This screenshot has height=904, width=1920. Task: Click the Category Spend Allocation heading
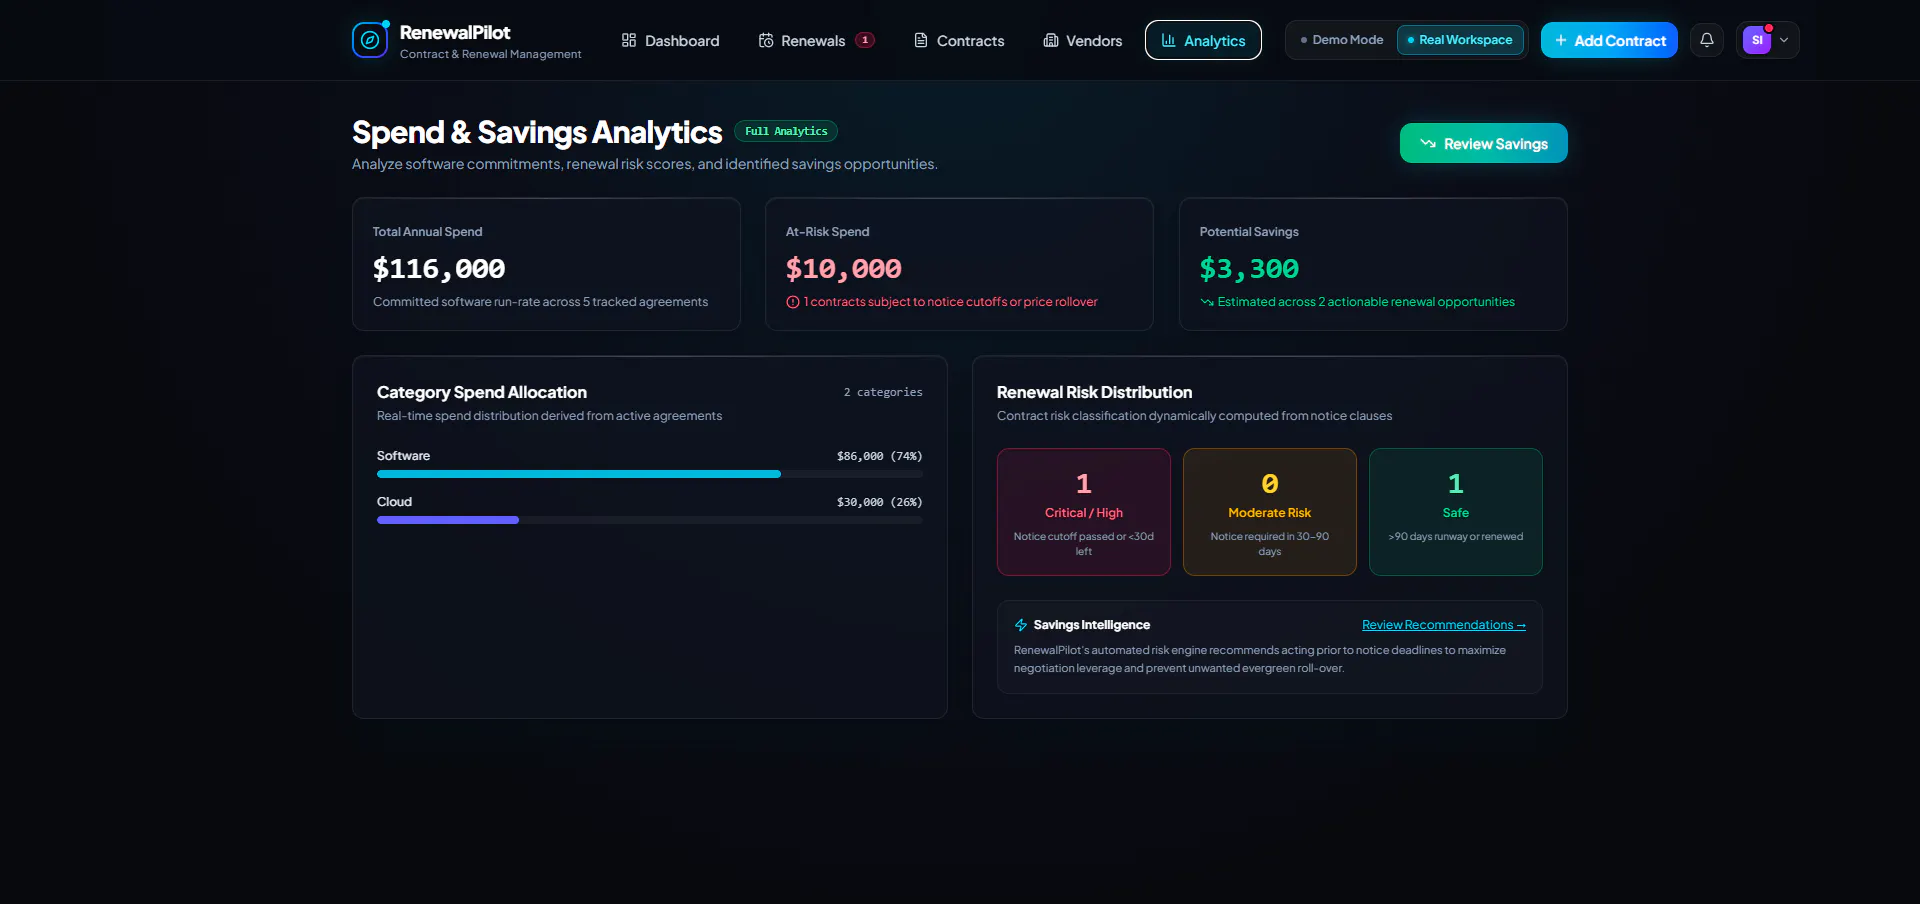point(482,392)
